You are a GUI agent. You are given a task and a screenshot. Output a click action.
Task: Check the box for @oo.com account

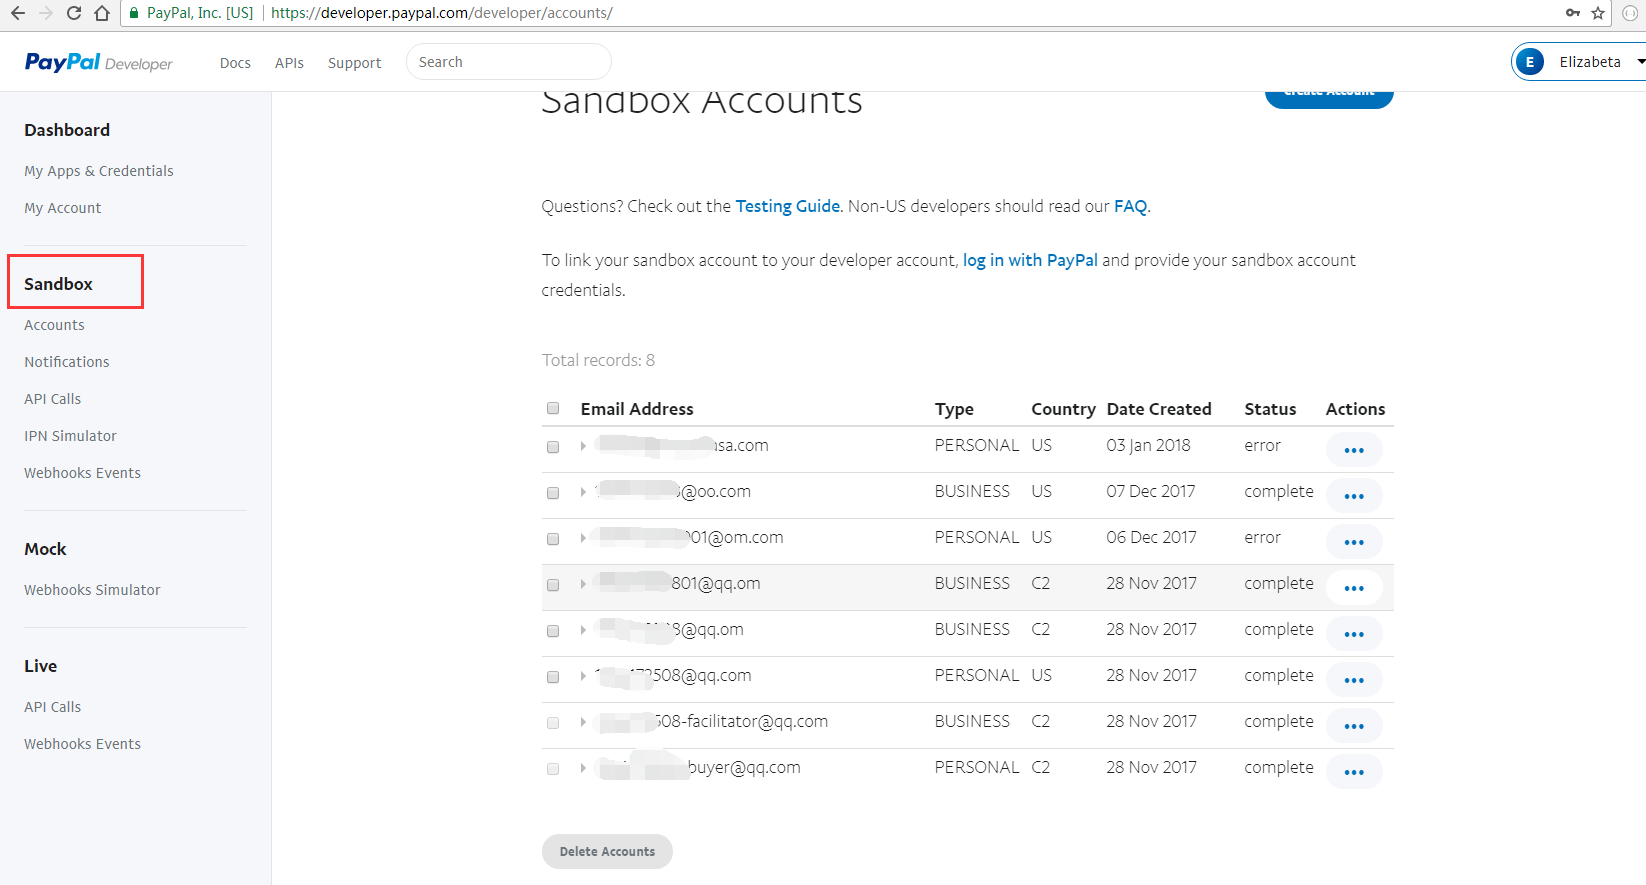point(553,493)
